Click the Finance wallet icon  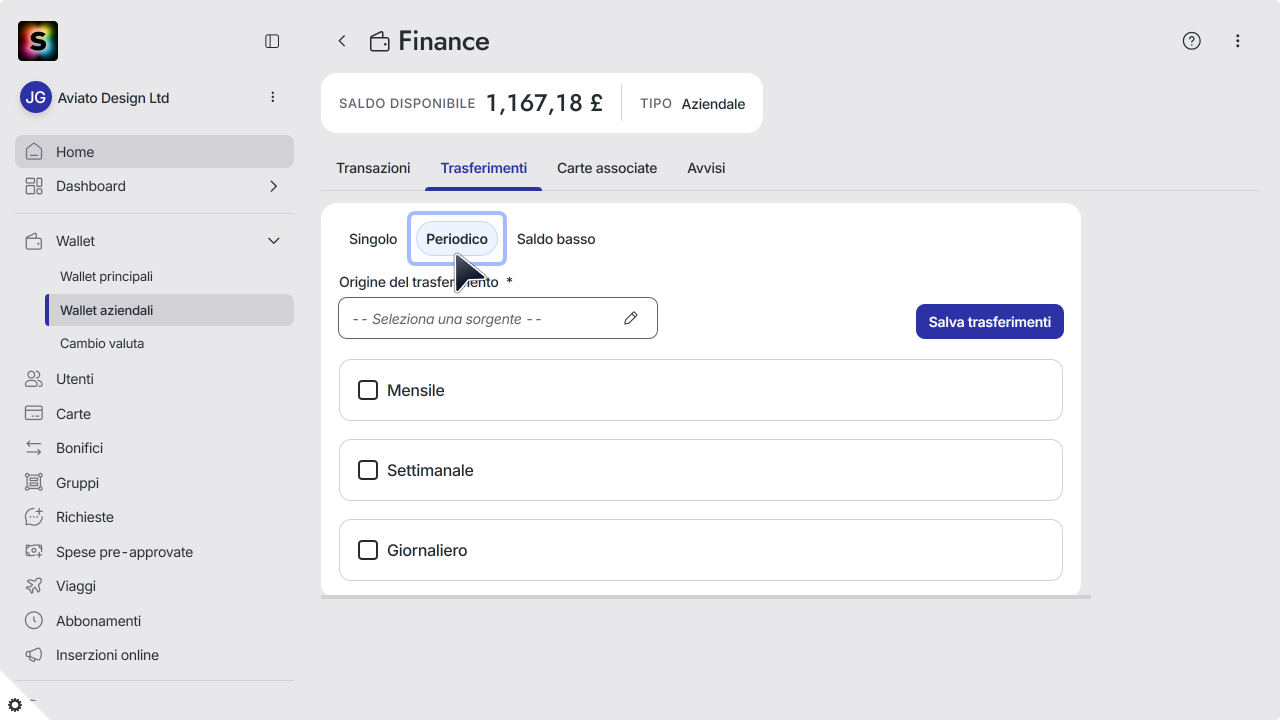(379, 41)
